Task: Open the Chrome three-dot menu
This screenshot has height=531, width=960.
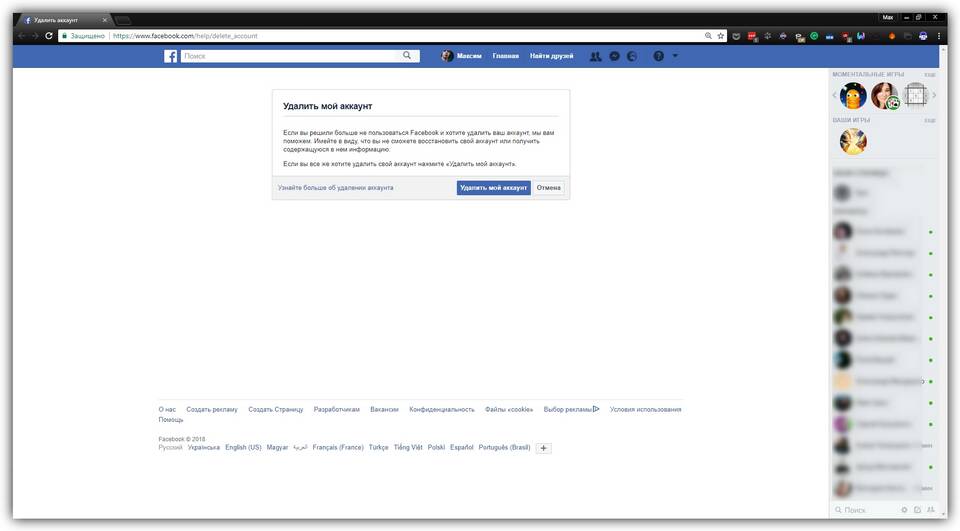Action: [939, 36]
